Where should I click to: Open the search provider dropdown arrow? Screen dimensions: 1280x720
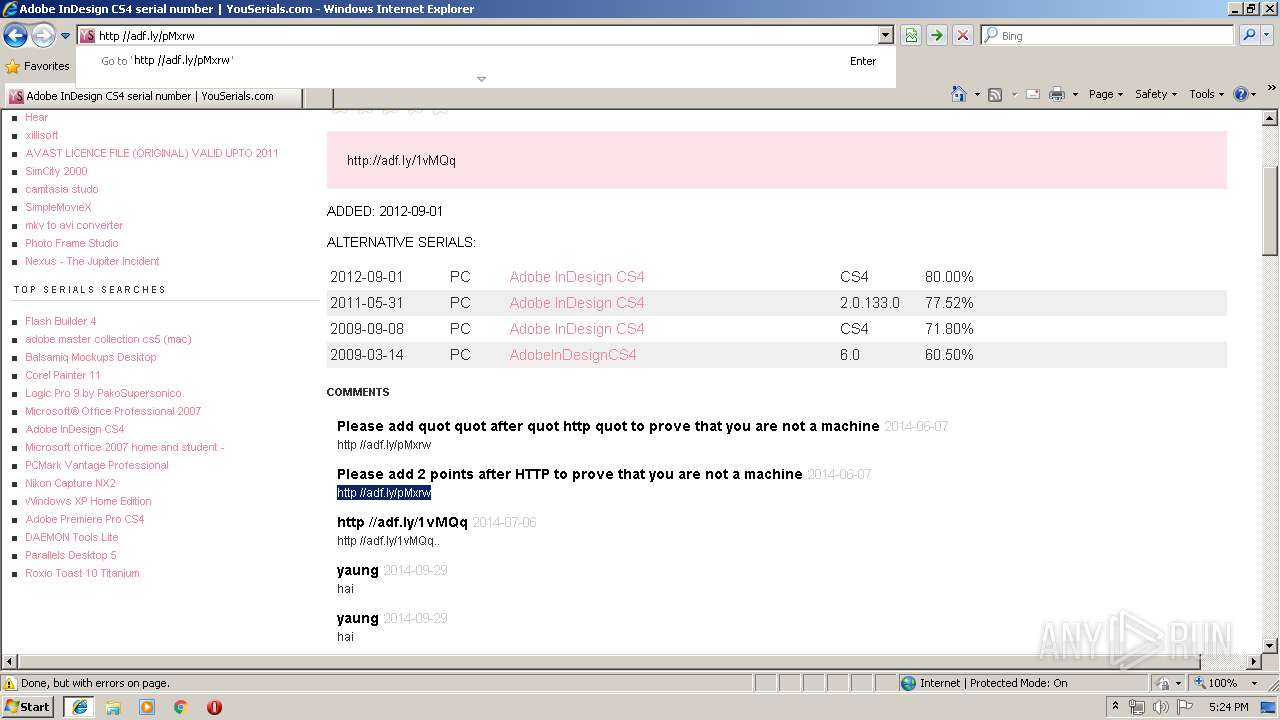[x=1266, y=35]
